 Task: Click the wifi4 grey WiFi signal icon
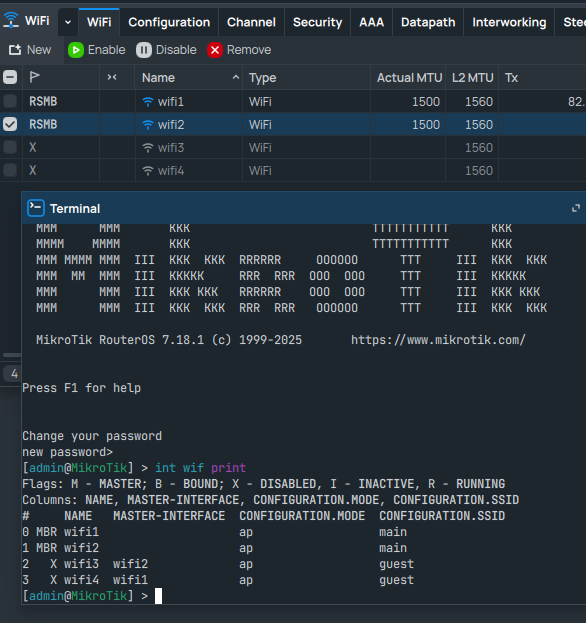point(148,171)
